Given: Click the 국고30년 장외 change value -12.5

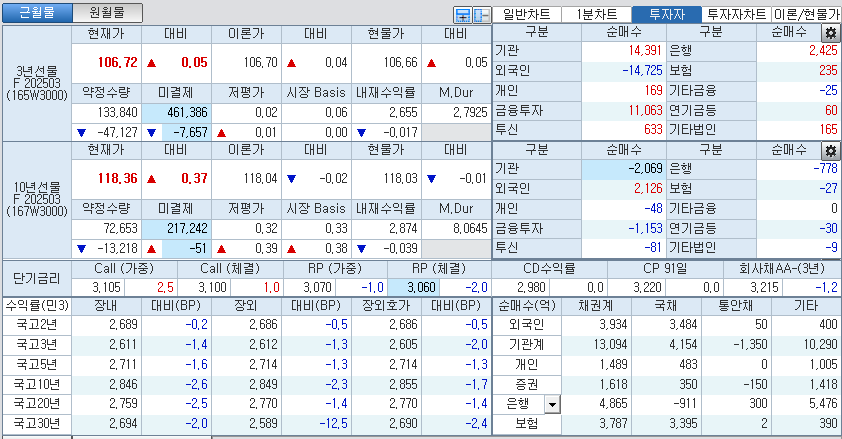Looking at the screenshot, I should pos(333,423).
